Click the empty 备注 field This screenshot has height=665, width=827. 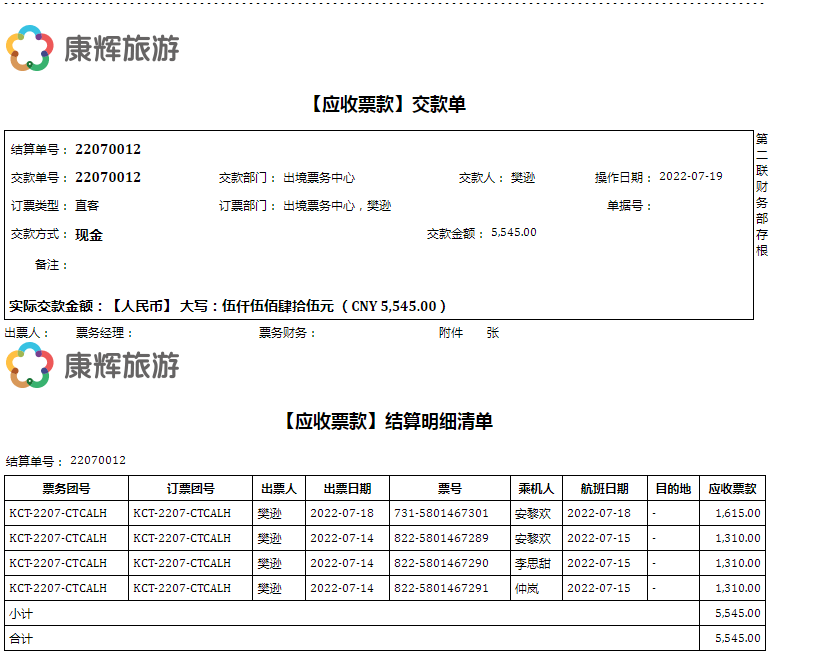[x=200, y=265]
